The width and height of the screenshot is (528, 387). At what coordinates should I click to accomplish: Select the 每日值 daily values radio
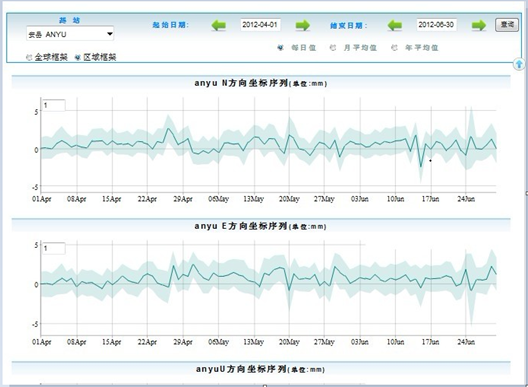point(280,48)
